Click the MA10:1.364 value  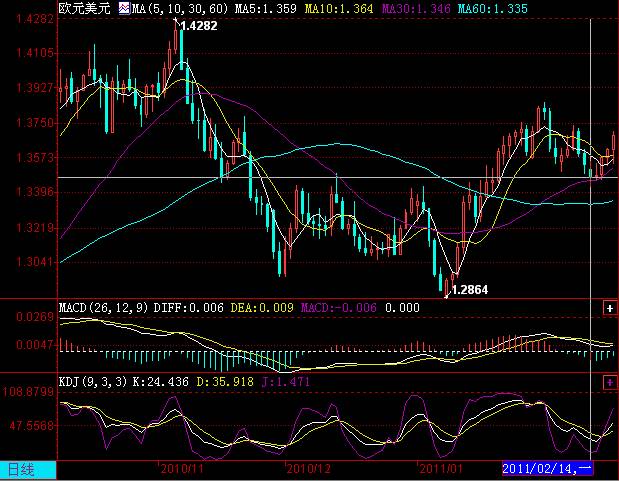tap(339, 8)
